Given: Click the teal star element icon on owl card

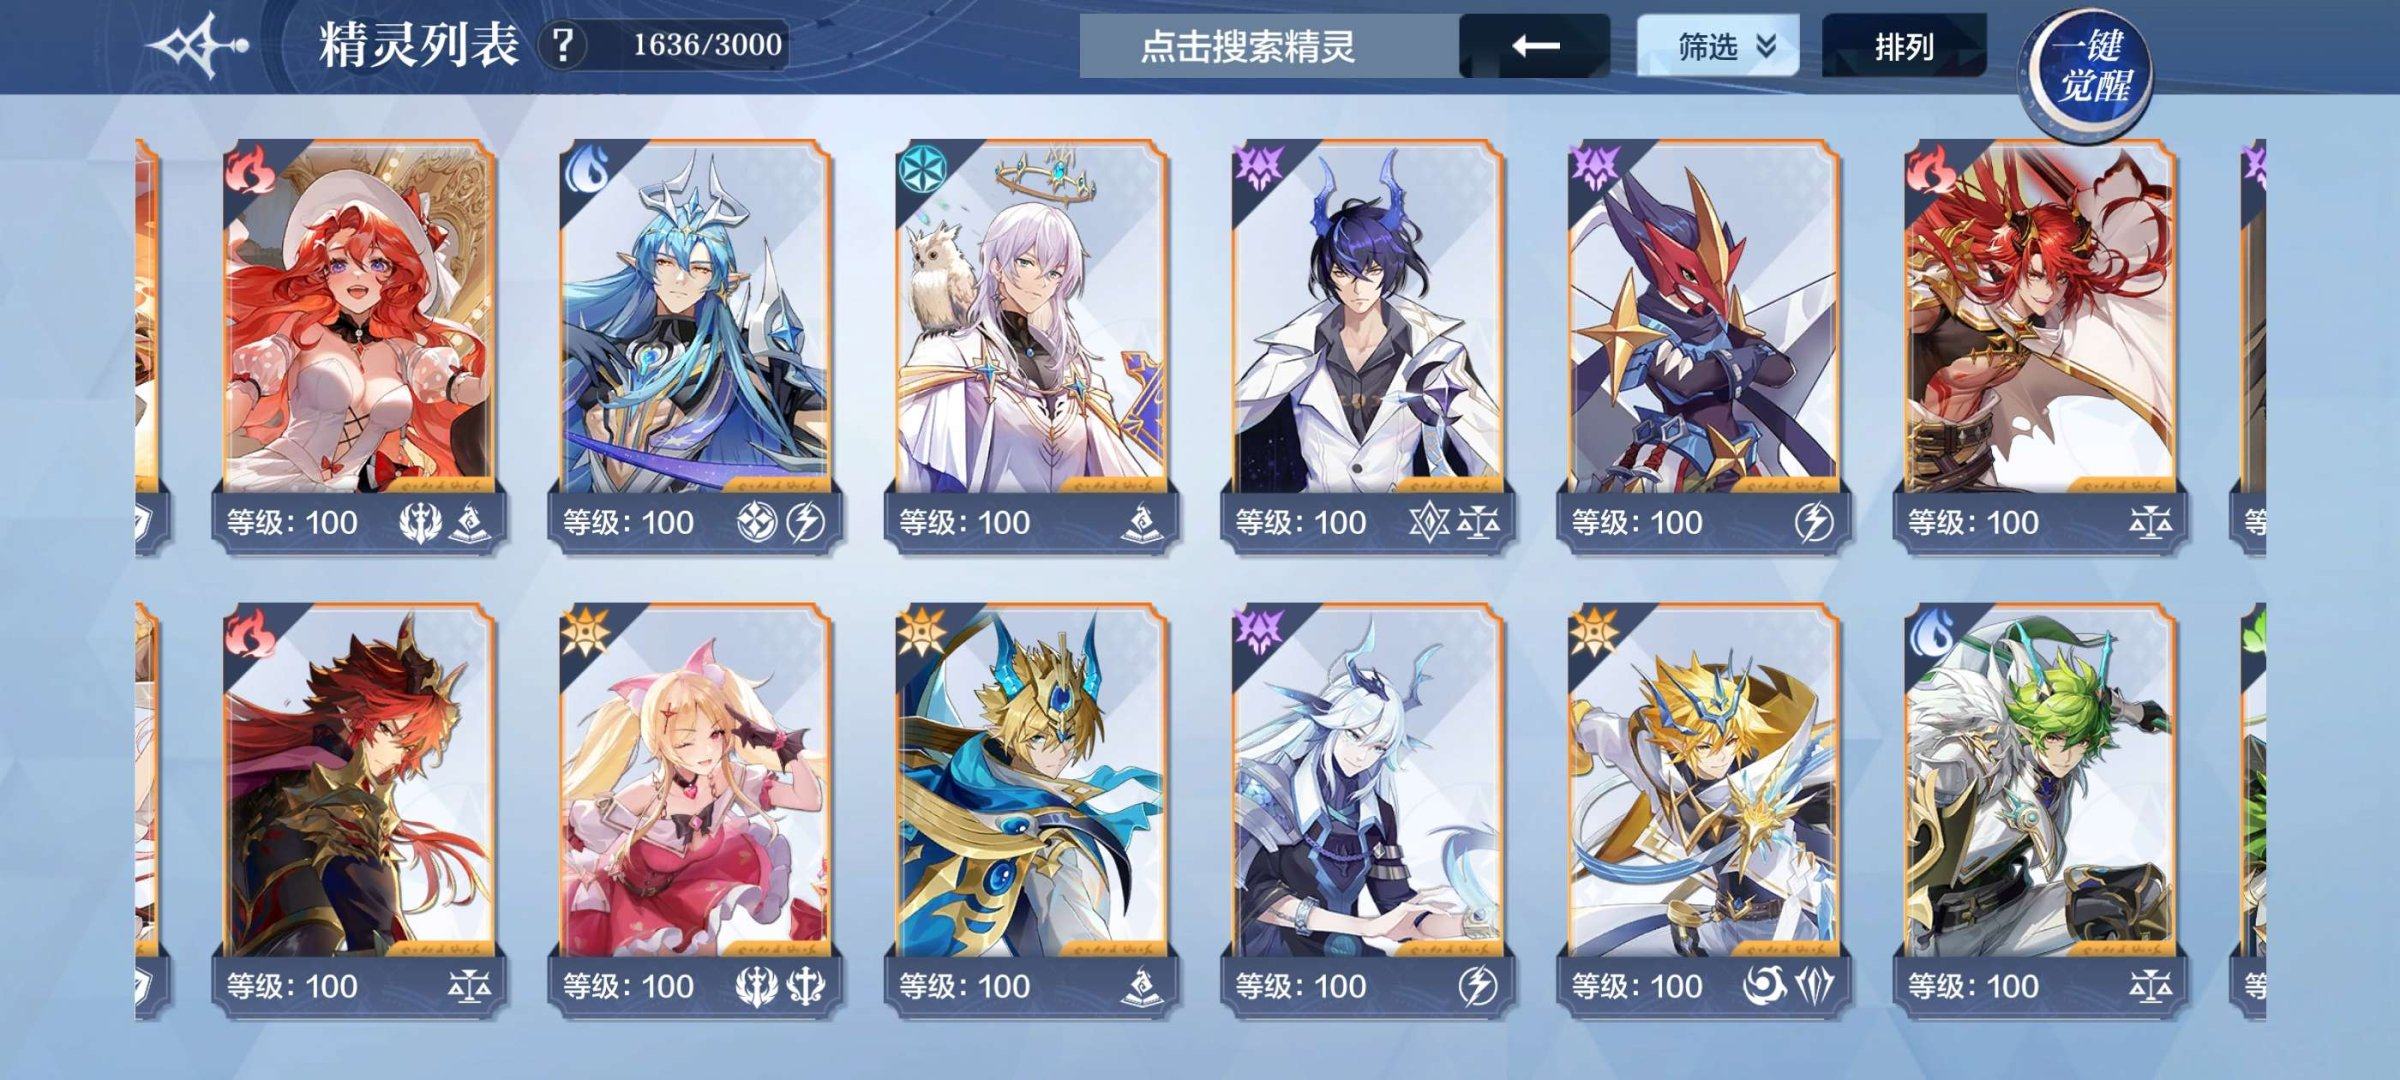Looking at the screenshot, I should tap(921, 168).
